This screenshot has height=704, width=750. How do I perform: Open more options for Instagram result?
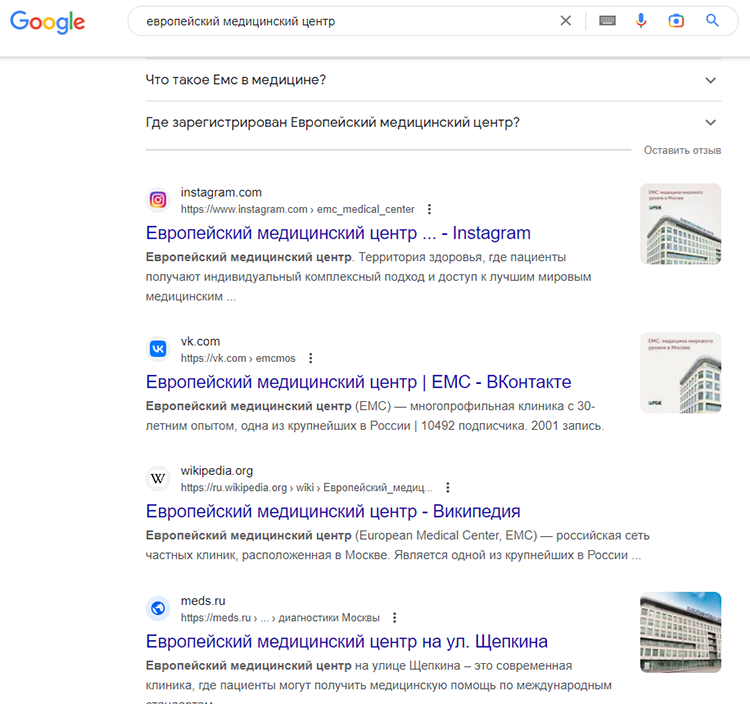pos(429,210)
